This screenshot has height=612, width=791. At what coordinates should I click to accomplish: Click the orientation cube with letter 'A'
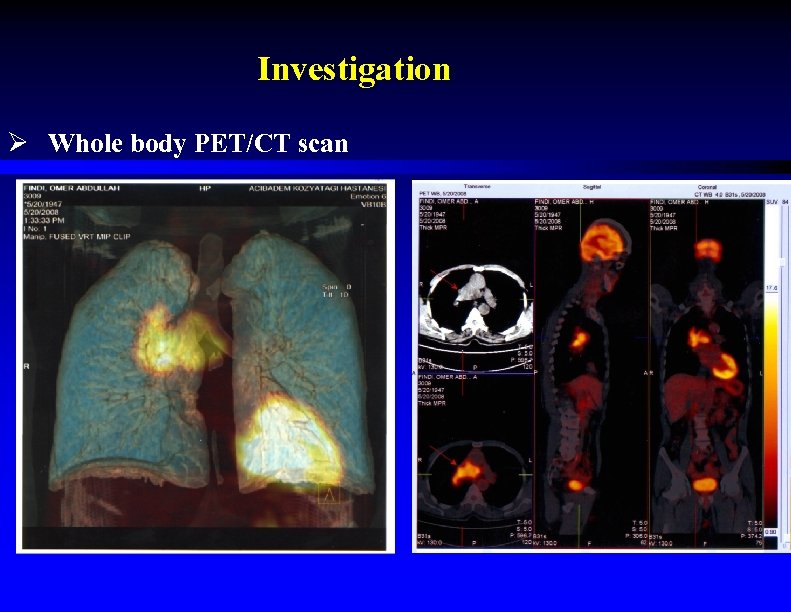pyautogui.click(x=328, y=494)
